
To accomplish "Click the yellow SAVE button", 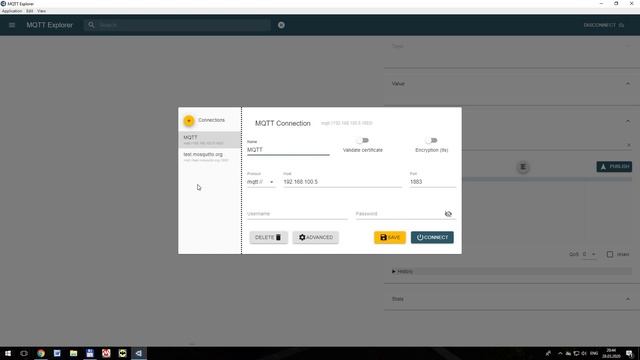I will (x=390, y=237).
